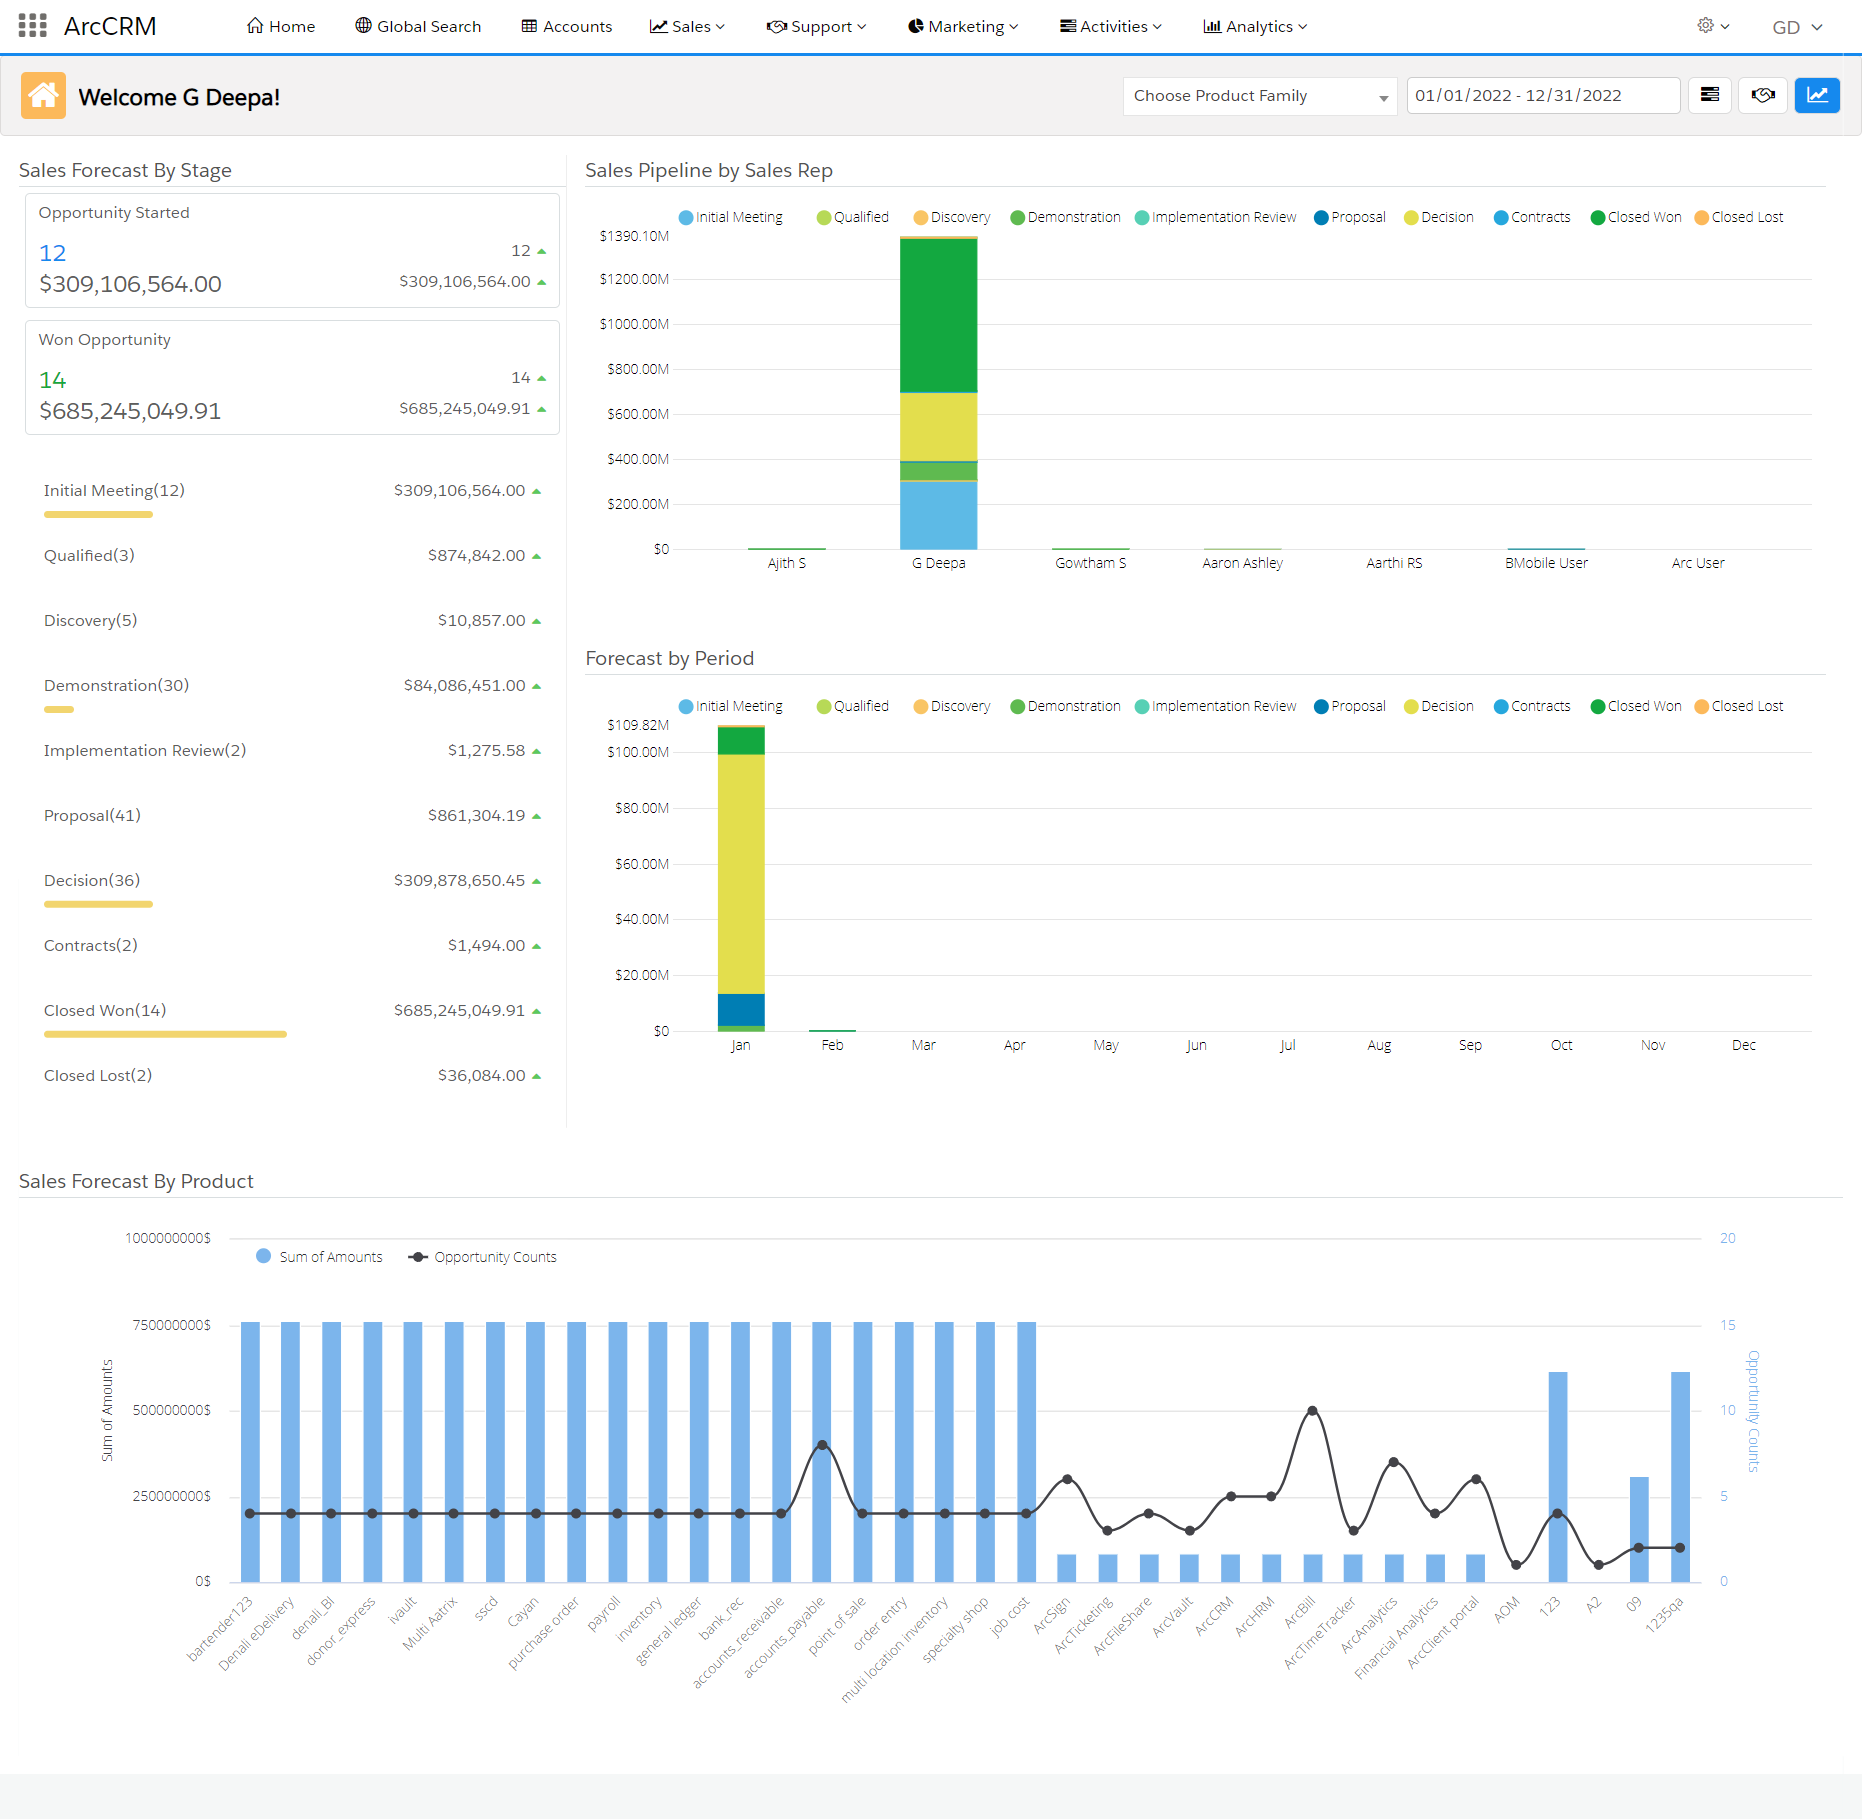Toggle Opportunity Counts series in product chart
Image resolution: width=1862 pixels, height=1819 pixels.
(483, 1257)
